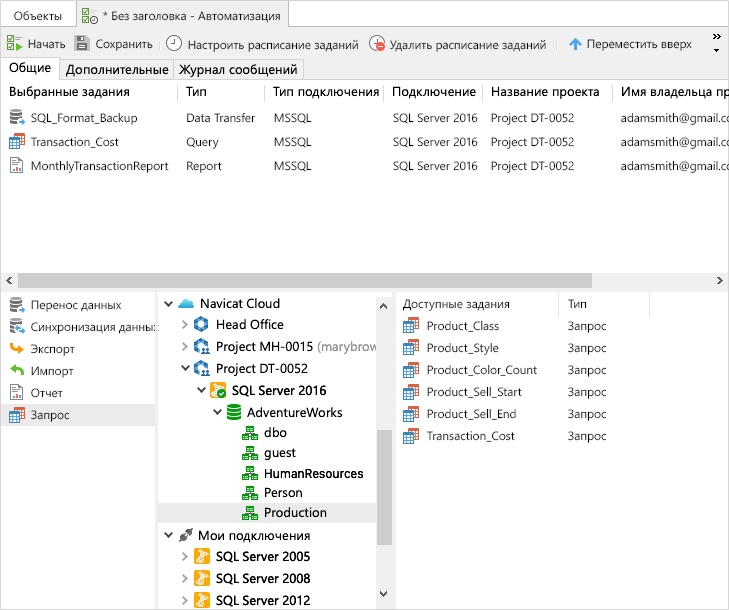Click the MonthlyTransactionReport report icon
Screen dimensions: 729x610
tap(16, 166)
